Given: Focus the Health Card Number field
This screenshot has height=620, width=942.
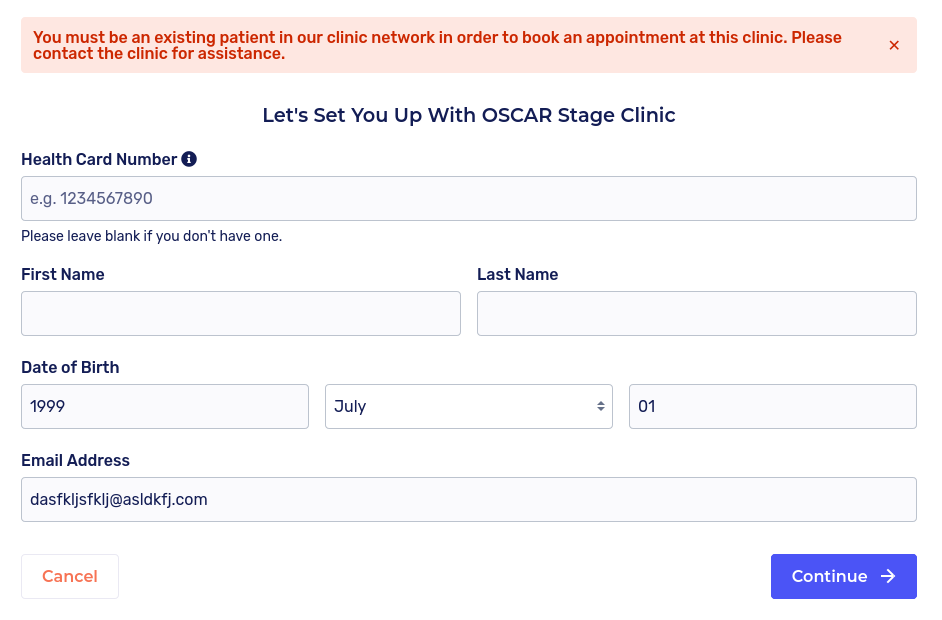Looking at the screenshot, I should pos(468,199).
